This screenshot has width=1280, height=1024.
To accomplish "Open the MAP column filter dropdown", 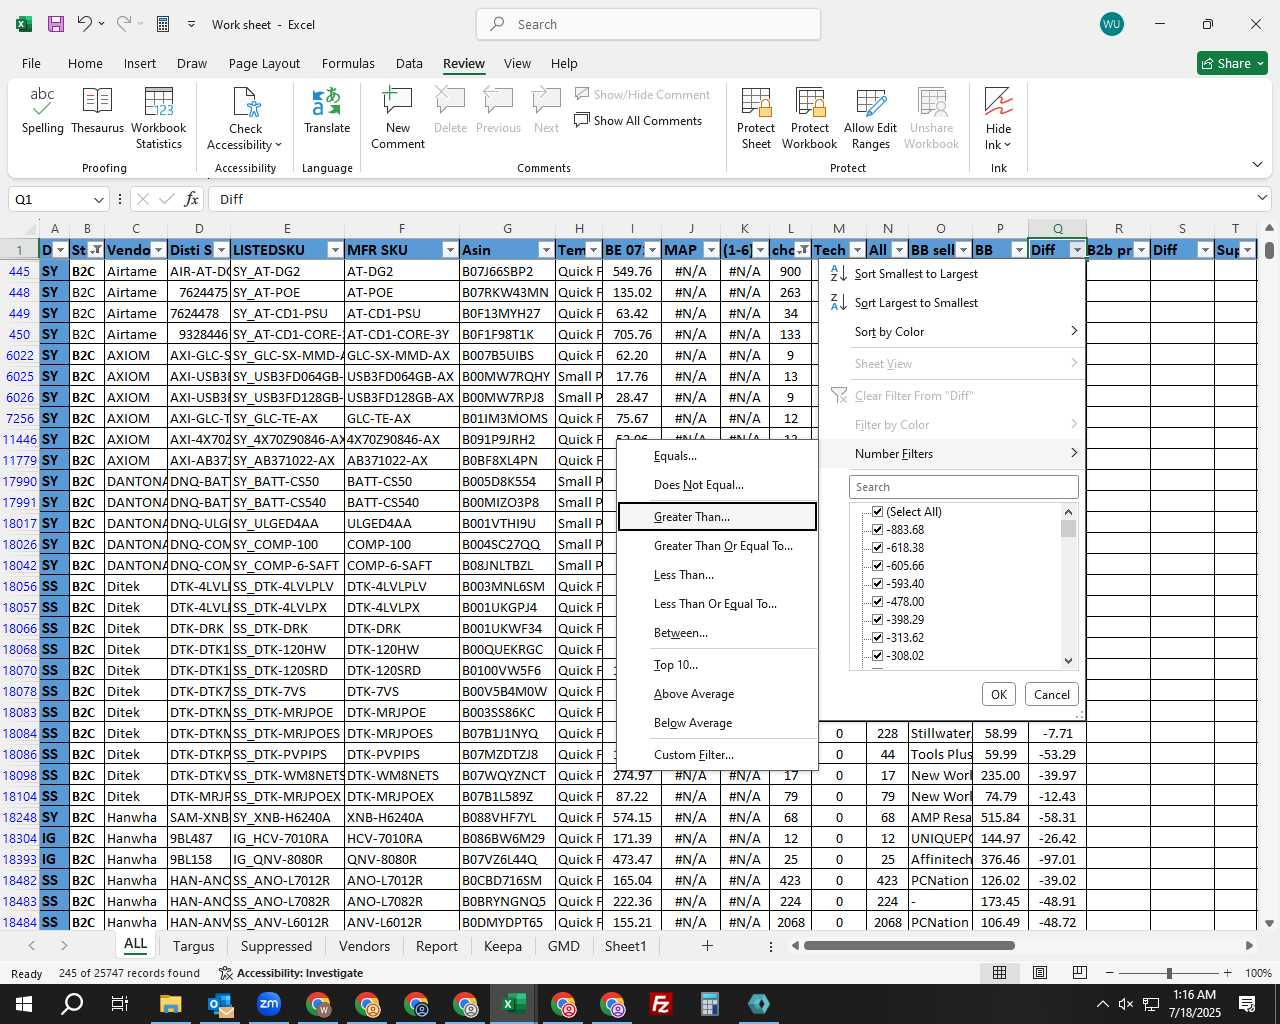I will coord(712,250).
